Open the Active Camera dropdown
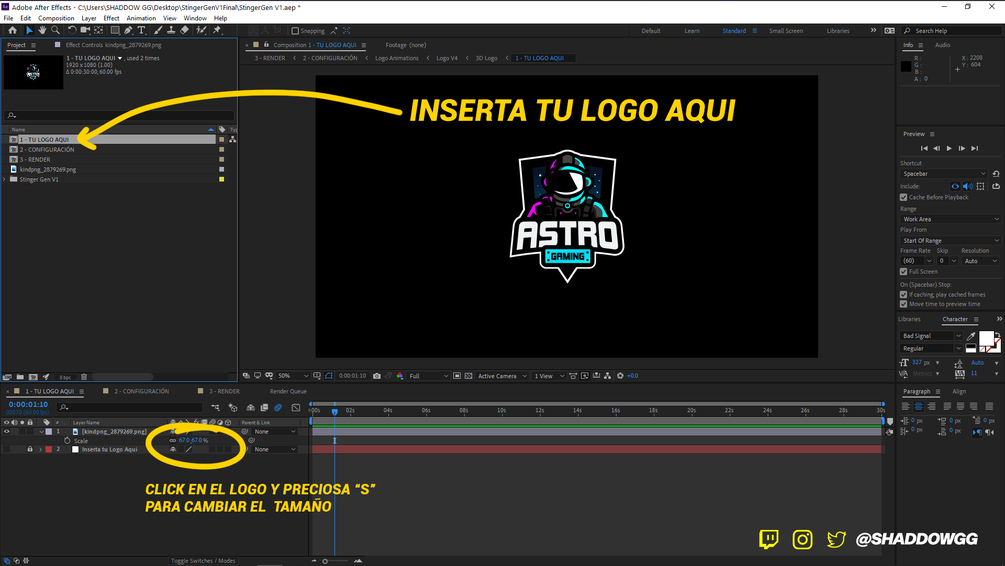 pos(502,376)
